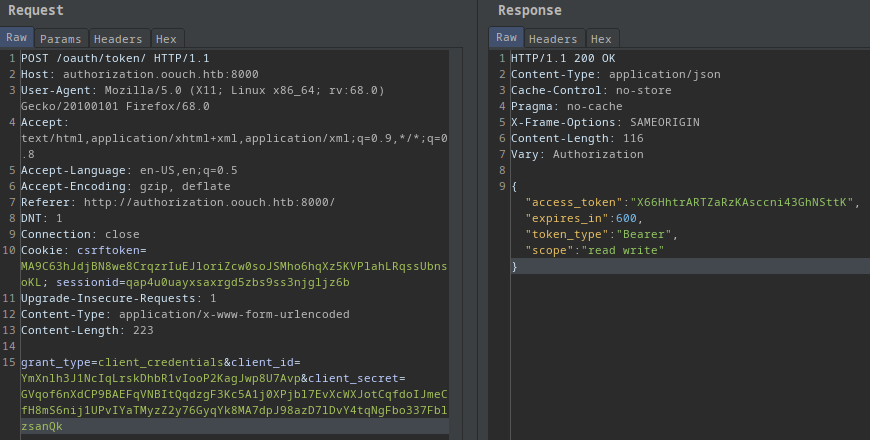Place cursor on the Host header line
The height and width of the screenshot is (440, 870).
140,74
